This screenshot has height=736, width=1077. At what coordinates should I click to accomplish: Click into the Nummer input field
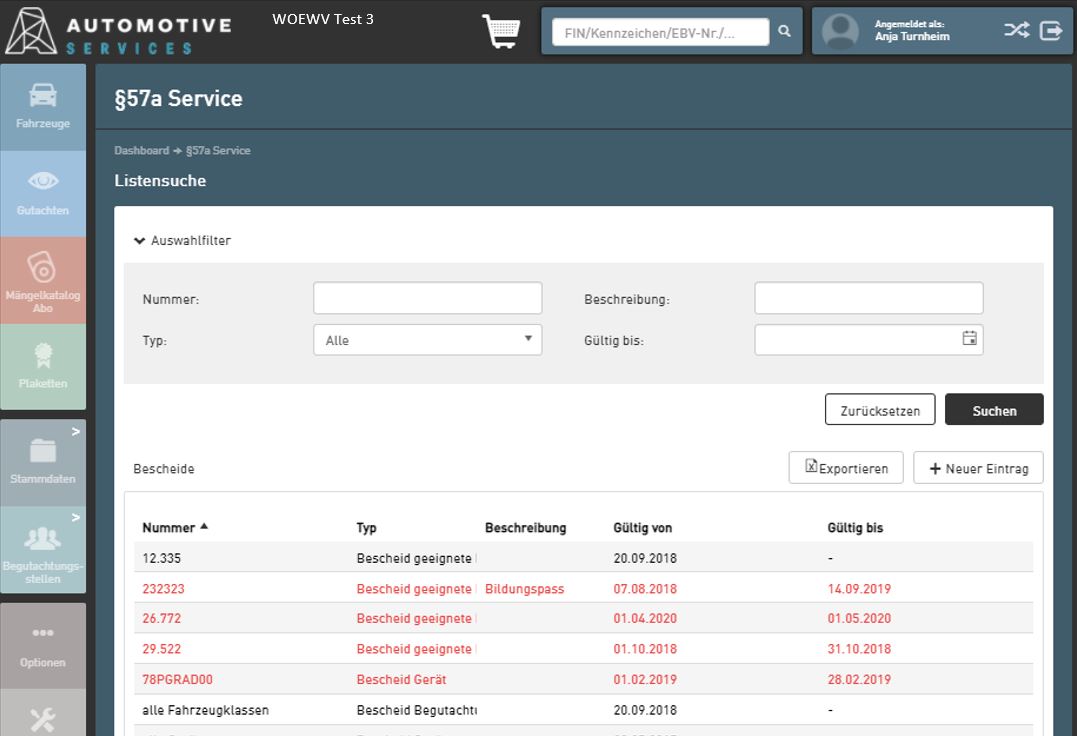coord(427,298)
